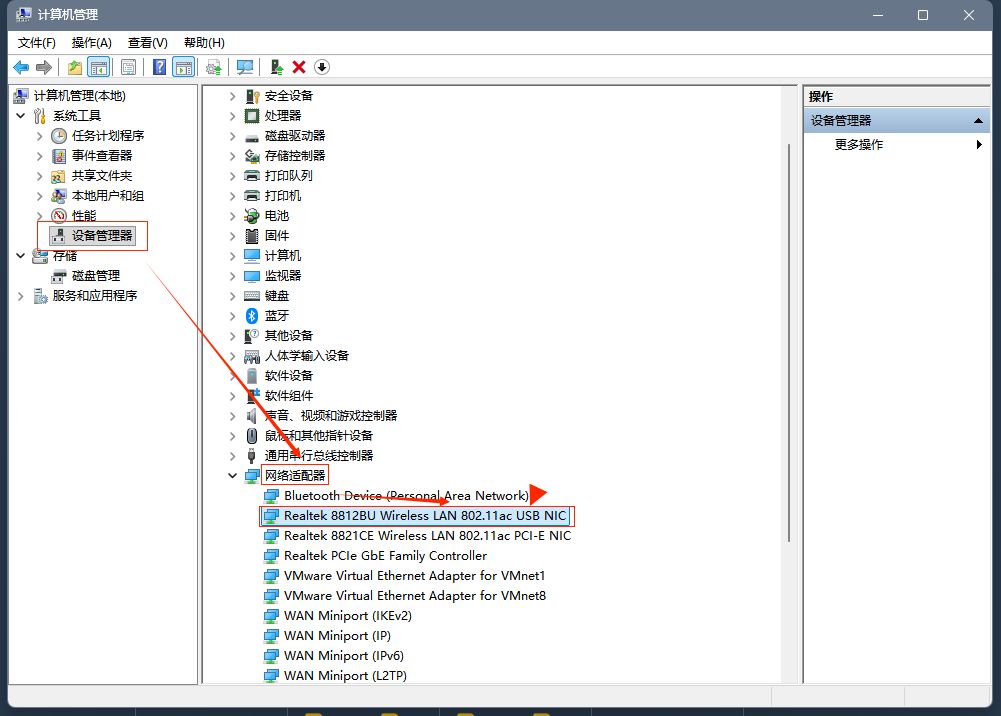Screen dimensions: 1001x716
Task: Click the up one level folder icon
Action: point(74,67)
